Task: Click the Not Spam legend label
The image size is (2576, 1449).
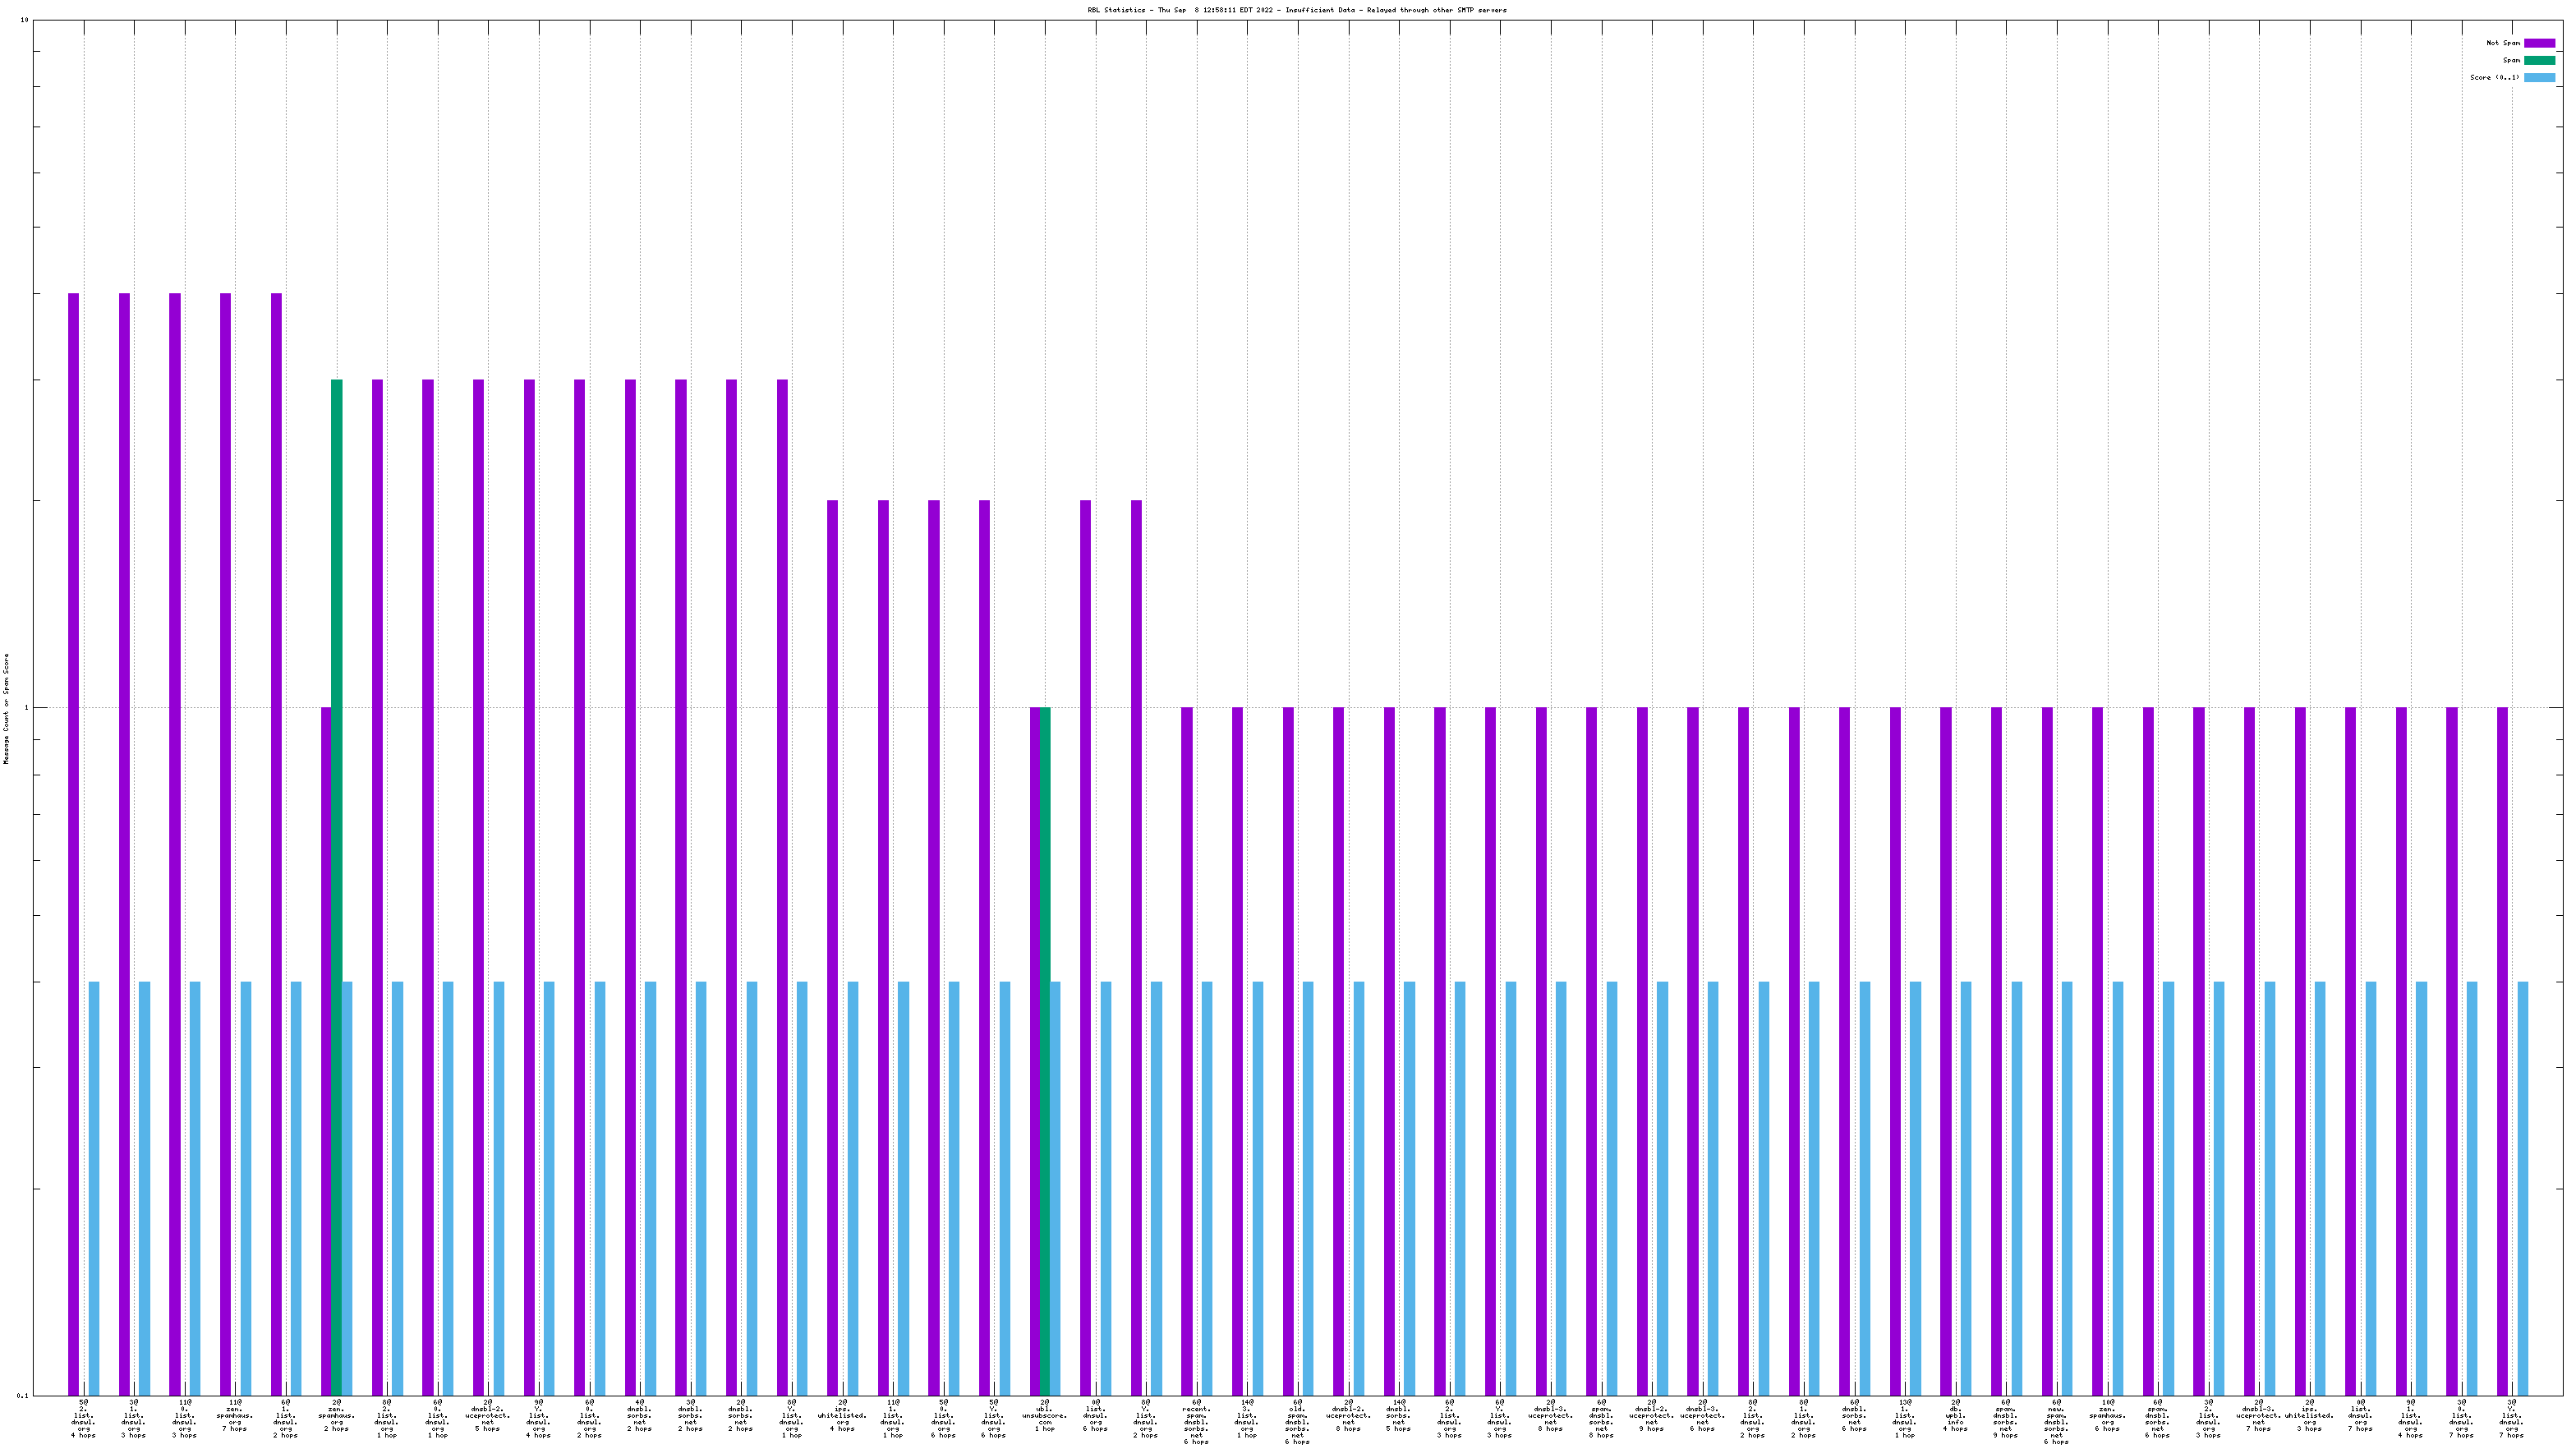Action: pos(2503,43)
